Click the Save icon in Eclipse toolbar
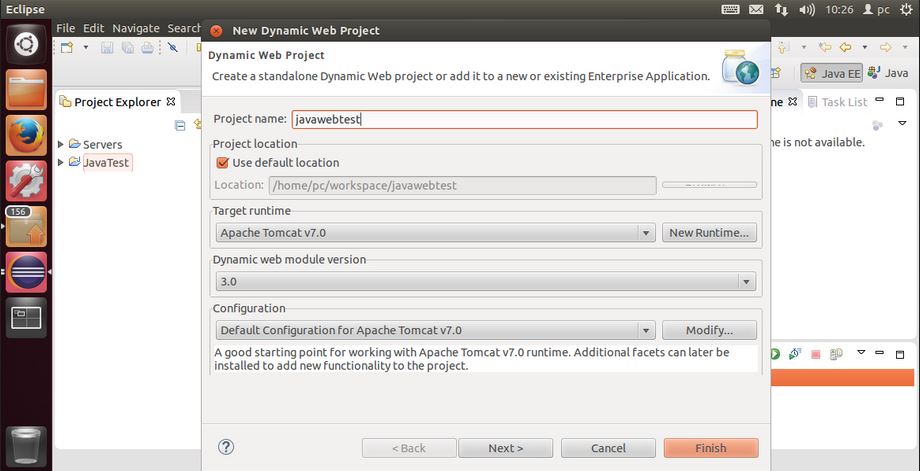920x471 pixels. tap(107, 48)
